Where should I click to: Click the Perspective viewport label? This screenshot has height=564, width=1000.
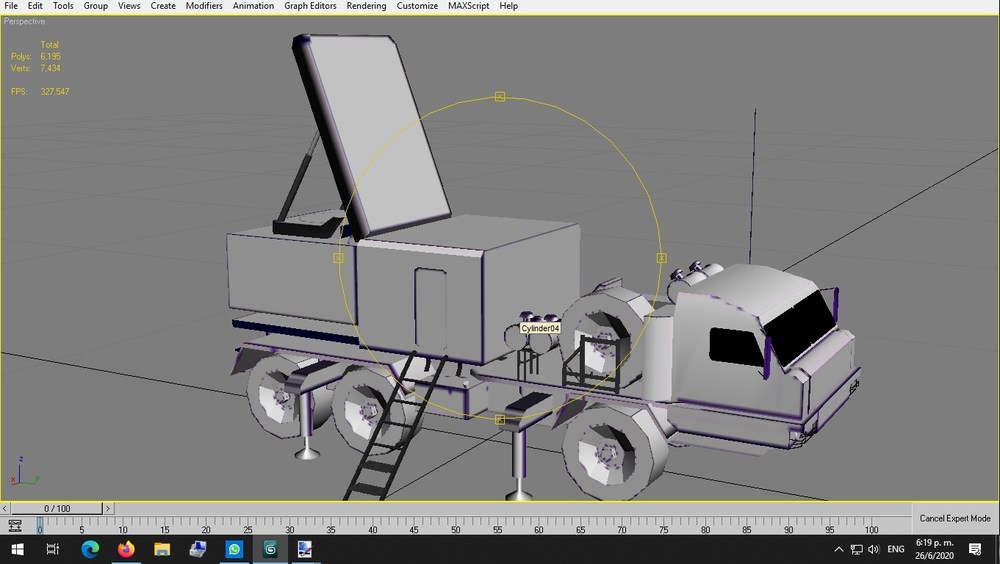click(x=24, y=22)
